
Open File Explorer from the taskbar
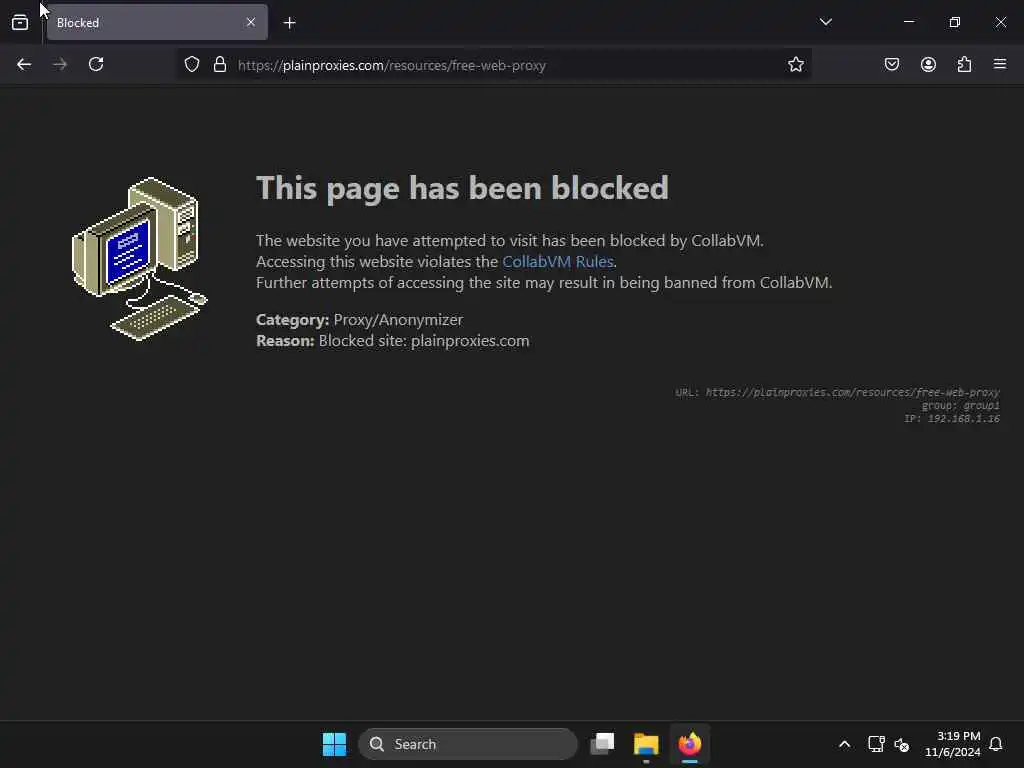coord(646,744)
